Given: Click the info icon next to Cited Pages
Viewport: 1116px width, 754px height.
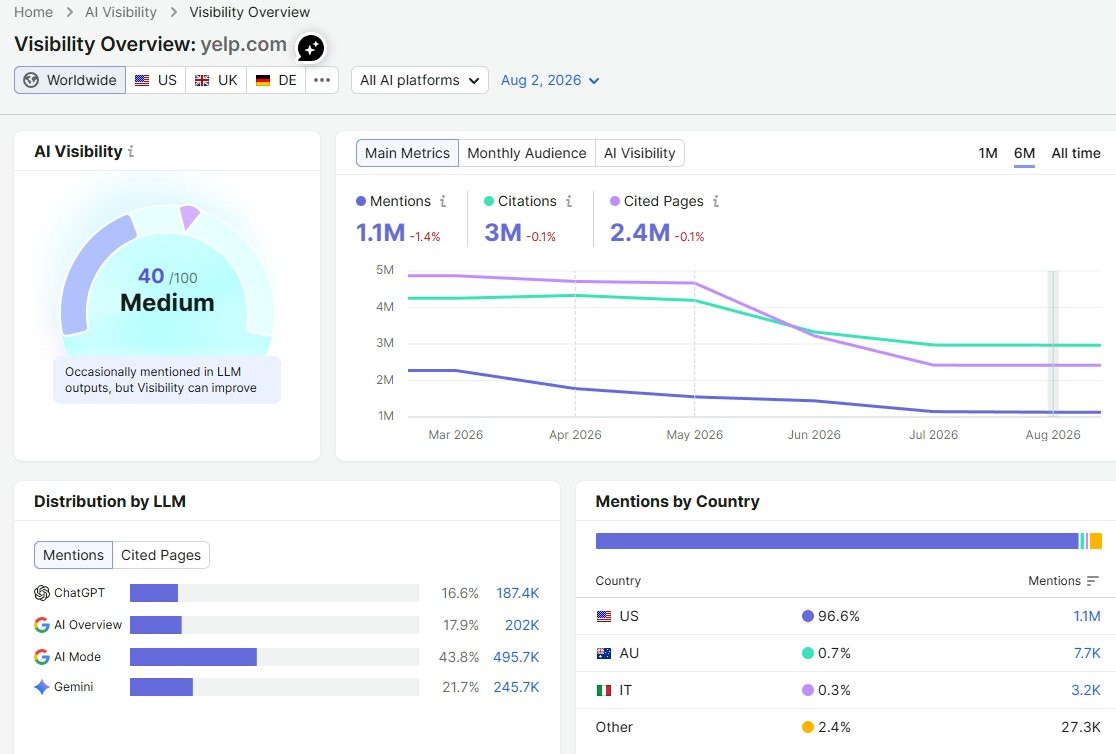Looking at the screenshot, I should click(x=716, y=201).
